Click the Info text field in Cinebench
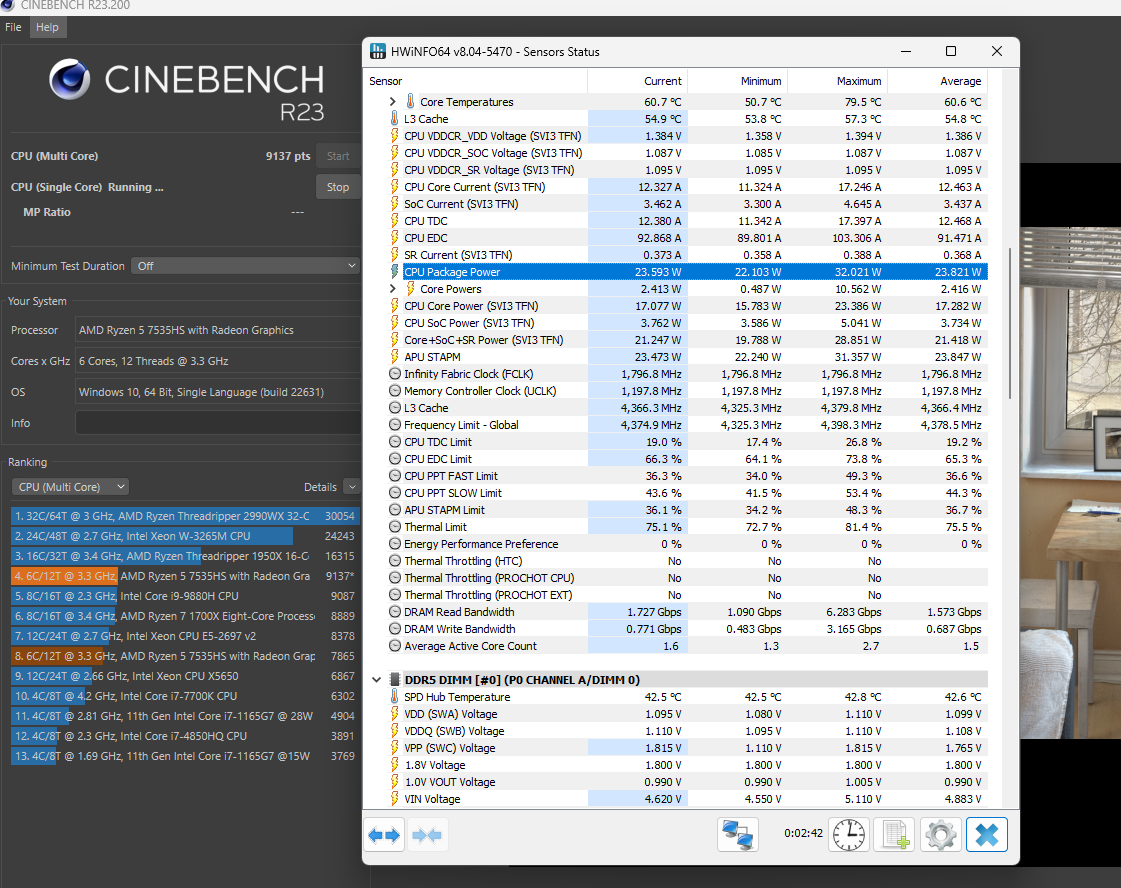This screenshot has height=888, width=1121. click(x=218, y=423)
